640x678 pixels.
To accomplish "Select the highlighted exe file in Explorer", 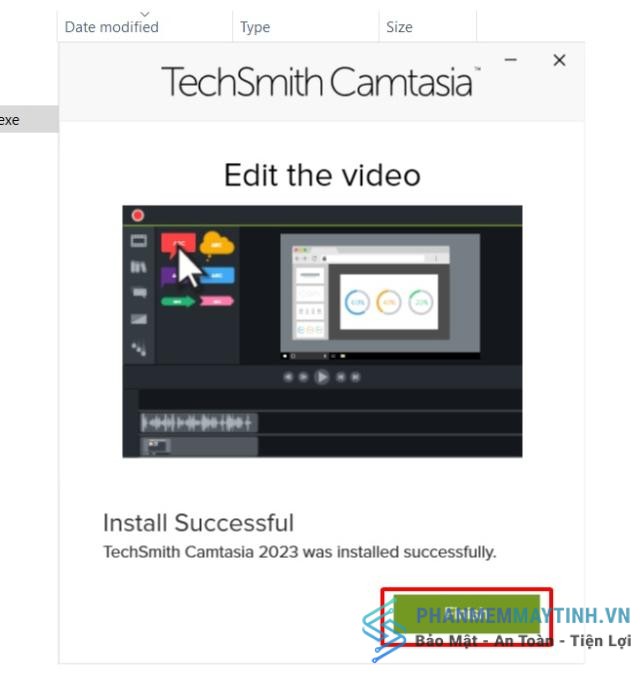I will (29, 119).
